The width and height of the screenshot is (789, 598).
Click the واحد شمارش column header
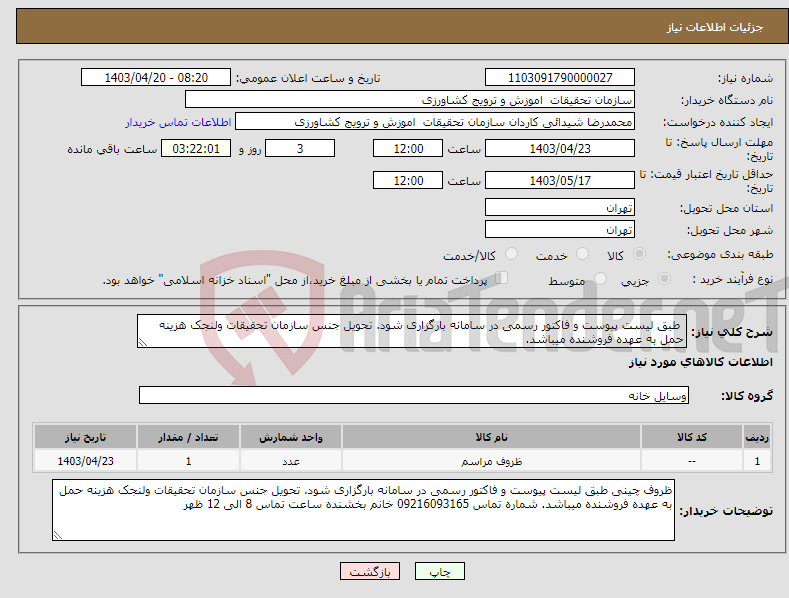(291, 437)
